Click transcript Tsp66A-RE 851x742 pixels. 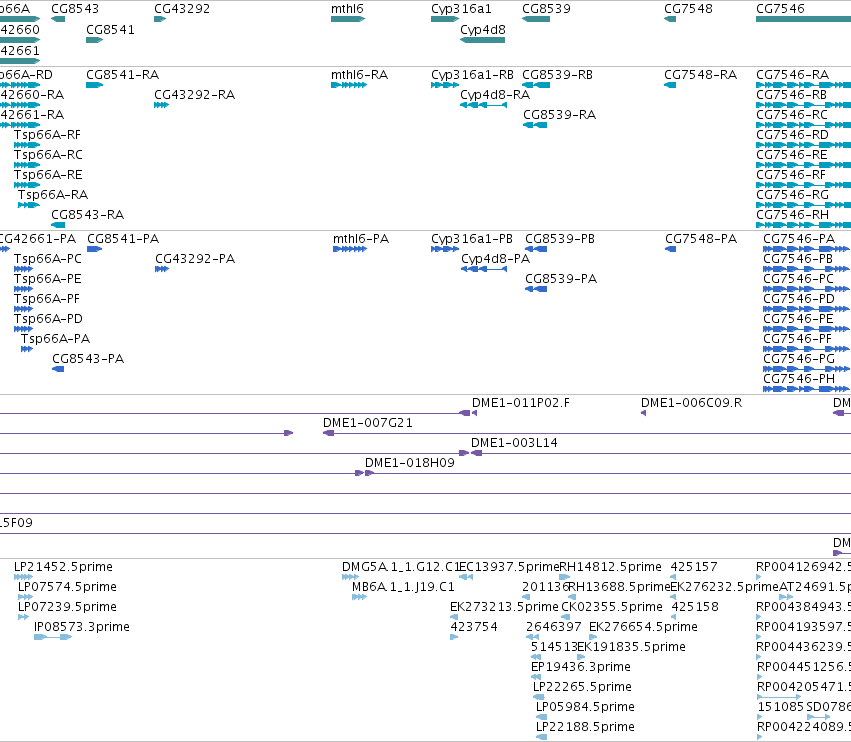click(x=48, y=175)
